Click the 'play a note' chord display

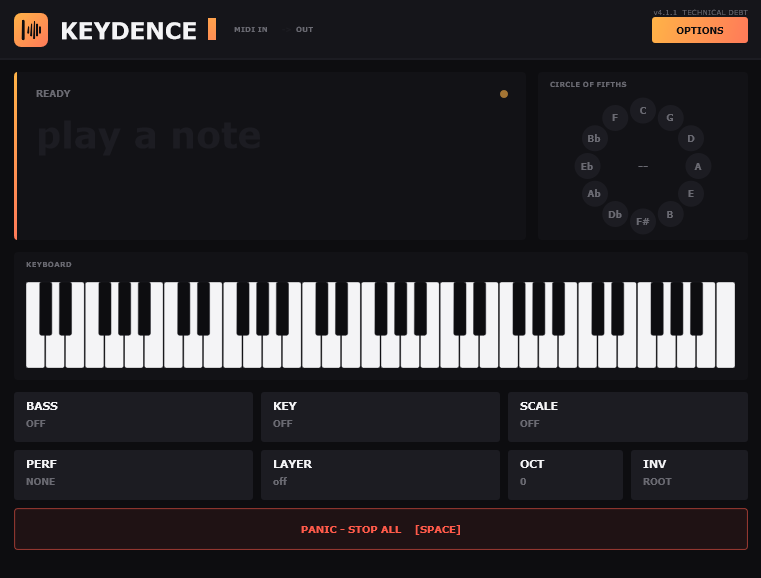click(149, 136)
